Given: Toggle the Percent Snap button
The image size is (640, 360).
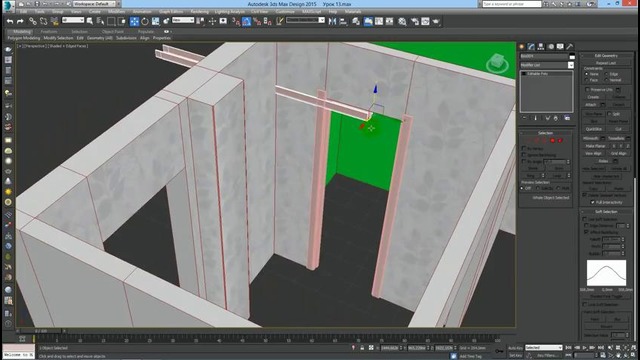Looking at the screenshot, I should click(257, 21).
